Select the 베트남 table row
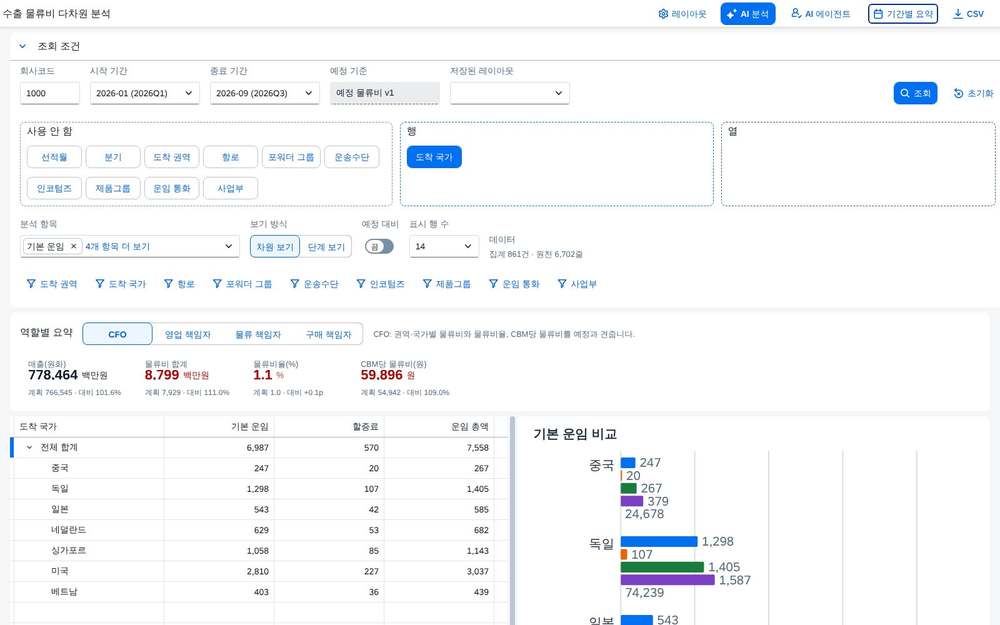The width and height of the screenshot is (1000, 625). (x=261, y=592)
